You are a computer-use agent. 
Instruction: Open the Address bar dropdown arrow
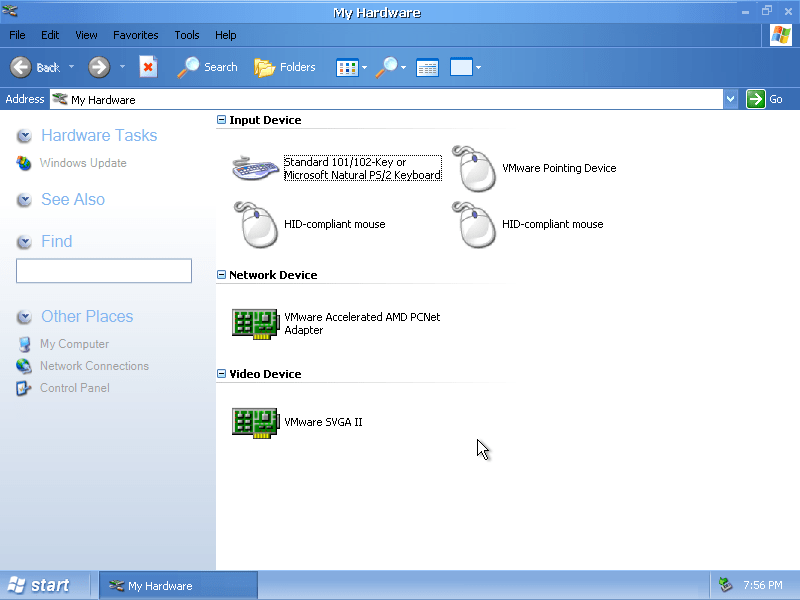coord(730,99)
